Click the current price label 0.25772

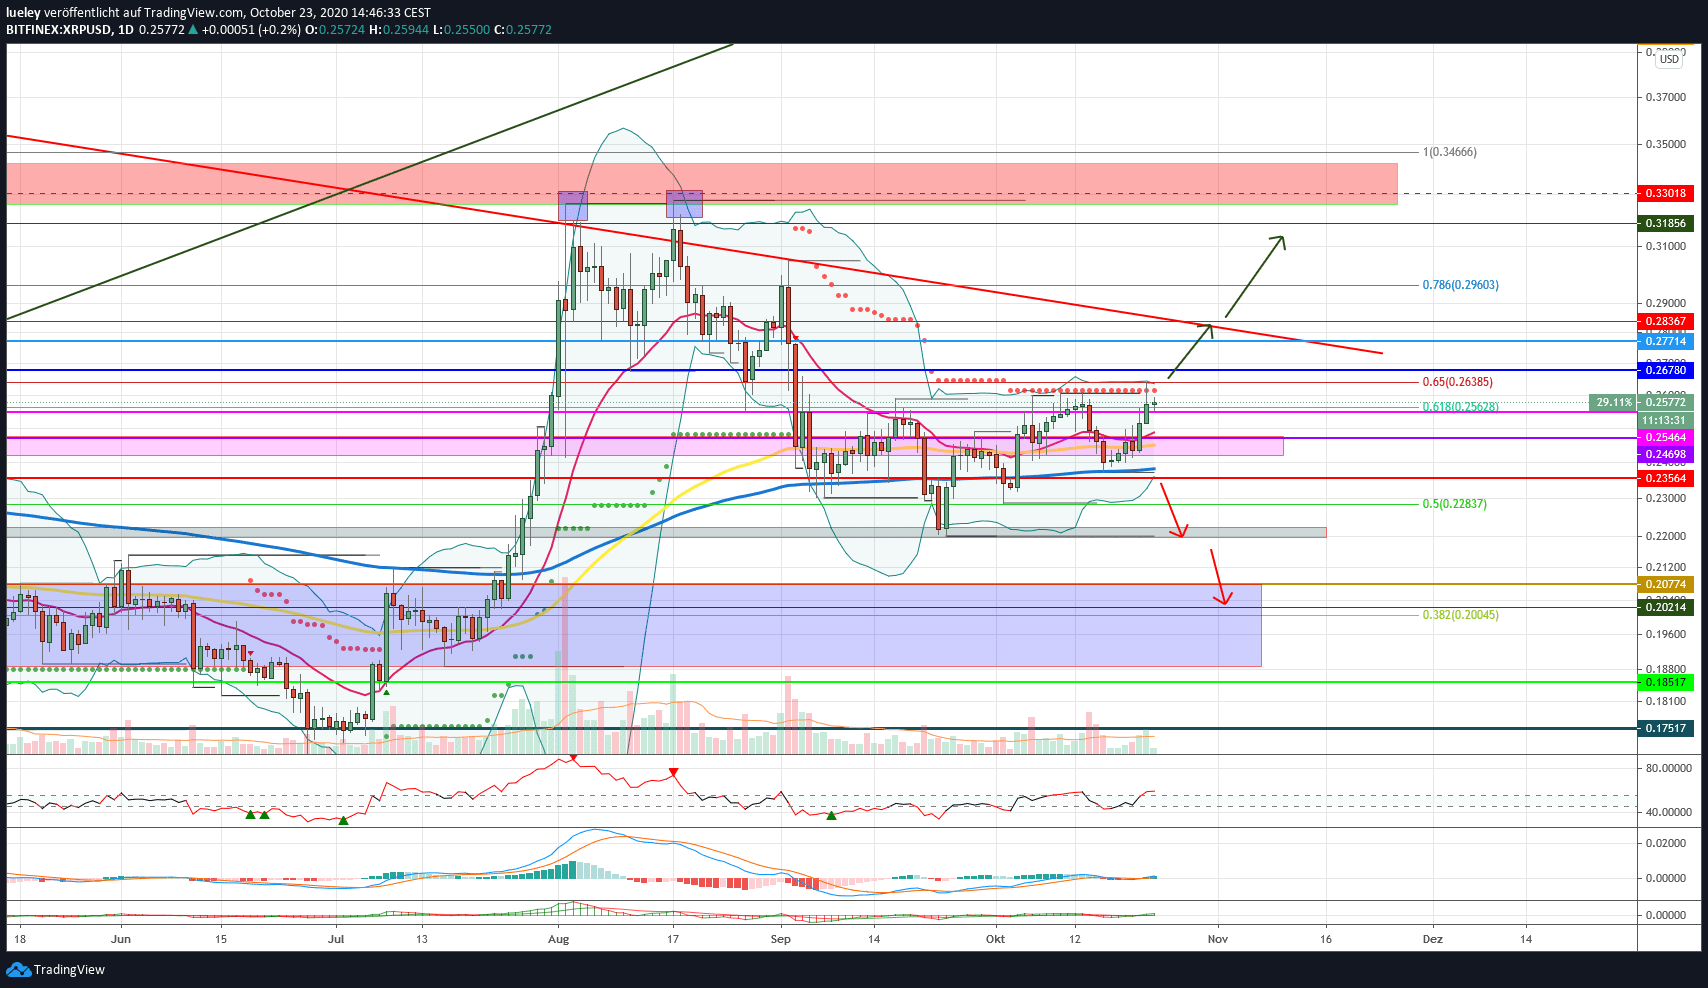click(x=1666, y=402)
